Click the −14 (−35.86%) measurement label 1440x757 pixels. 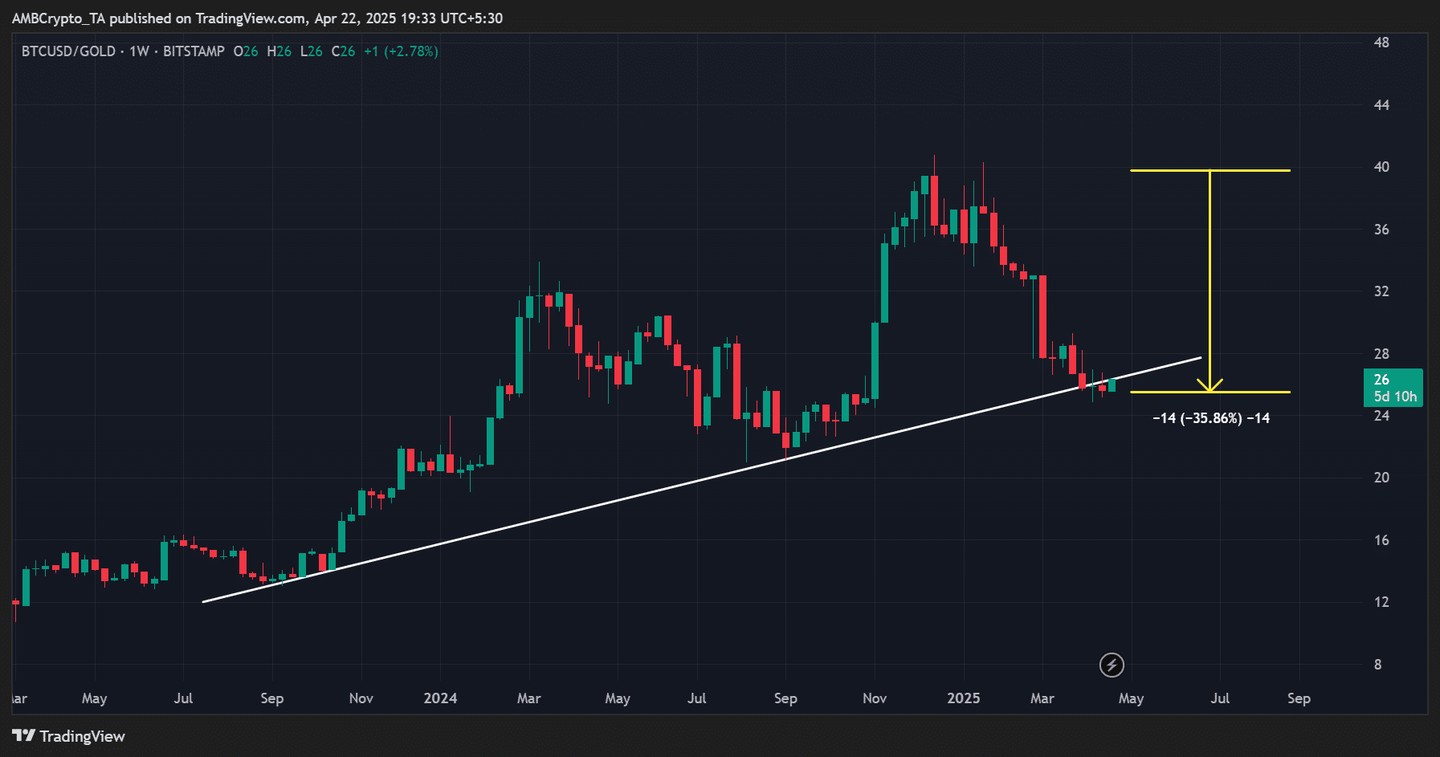[x=1211, y=418]
